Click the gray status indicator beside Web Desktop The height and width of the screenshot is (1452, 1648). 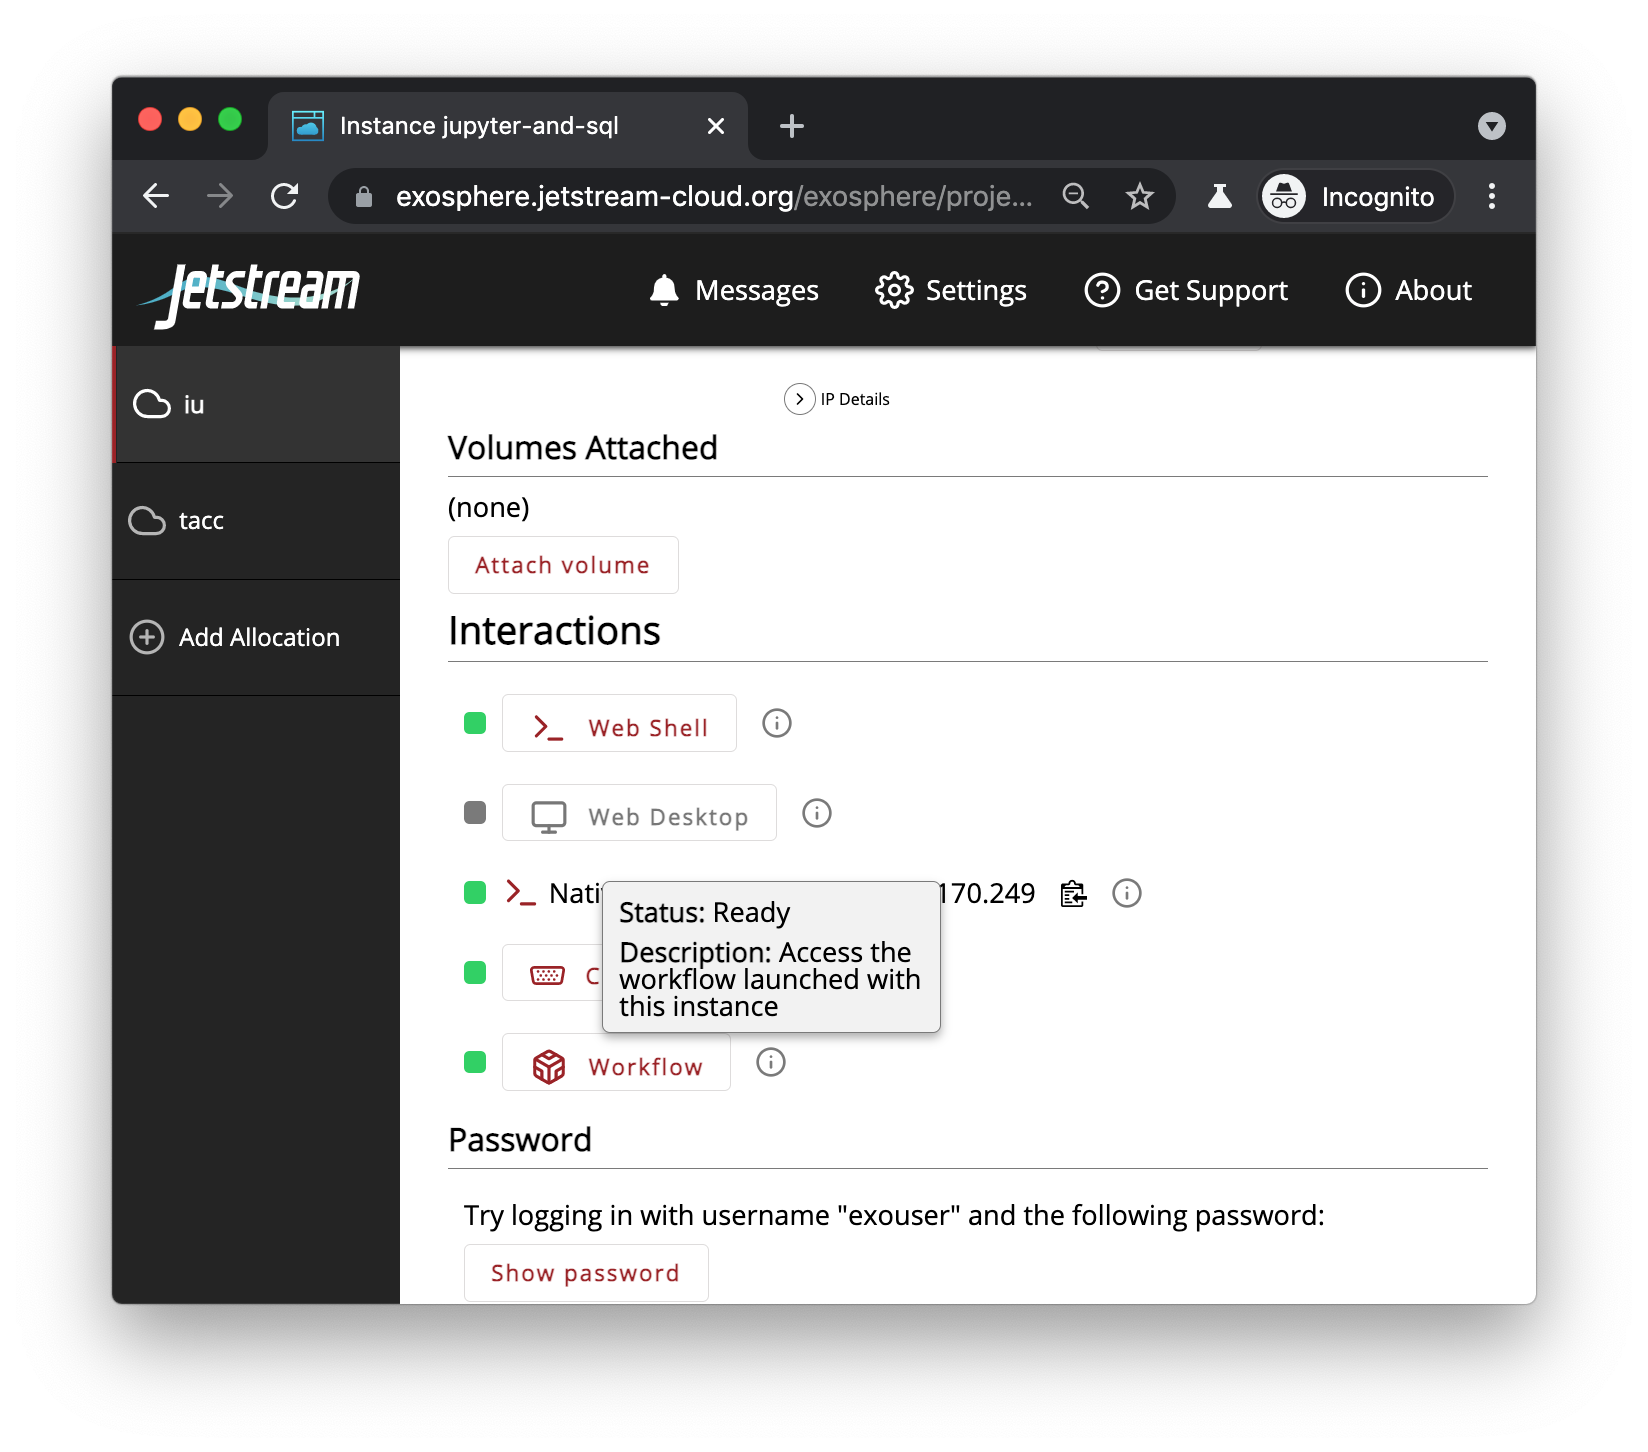tap(473, 812)
